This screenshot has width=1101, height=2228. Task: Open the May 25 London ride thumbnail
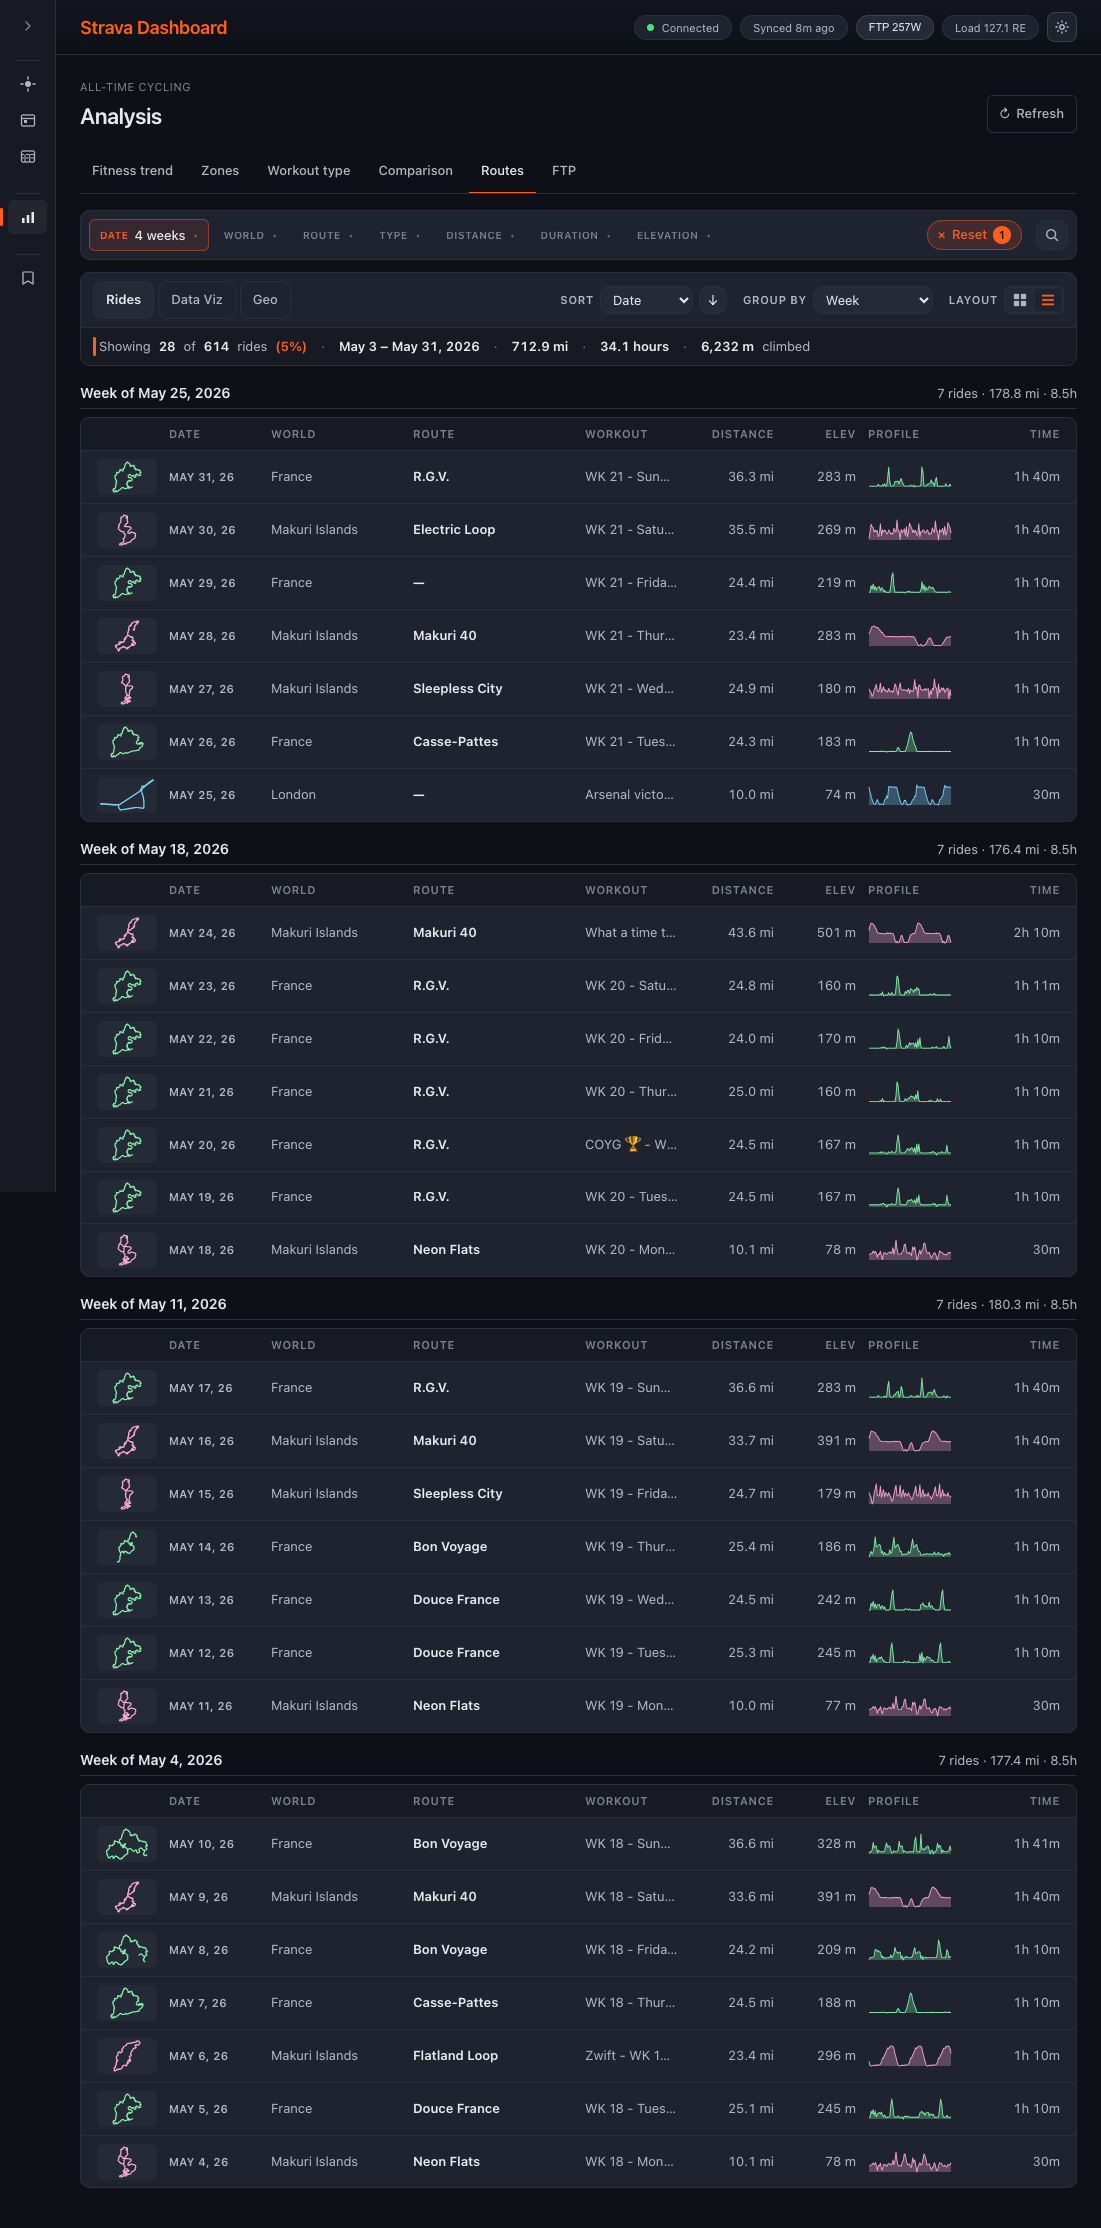(x=127, y=795)
